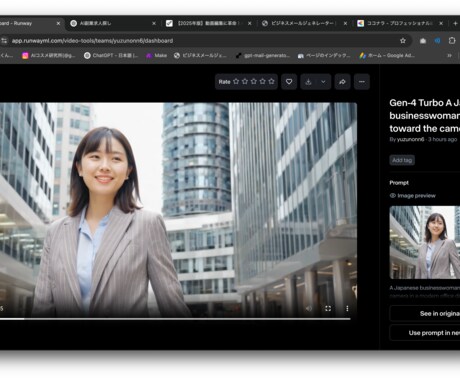Click the See in original button
Screen dimensions: 460x380
pos(425,314)
